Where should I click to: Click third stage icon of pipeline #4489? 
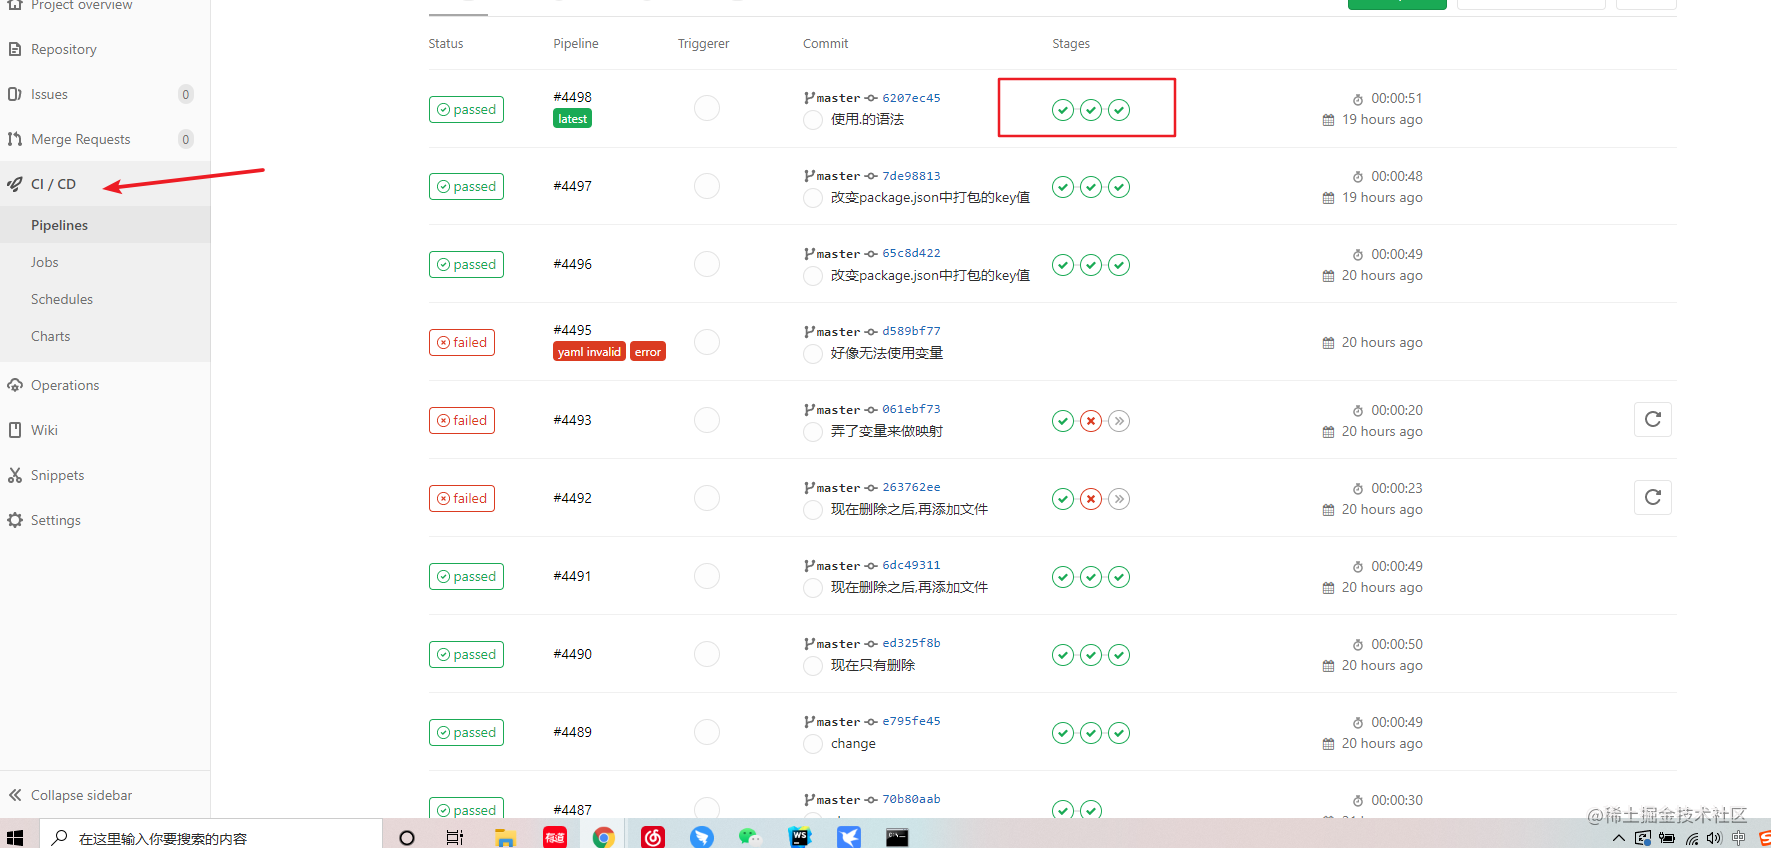point(1119,733)
